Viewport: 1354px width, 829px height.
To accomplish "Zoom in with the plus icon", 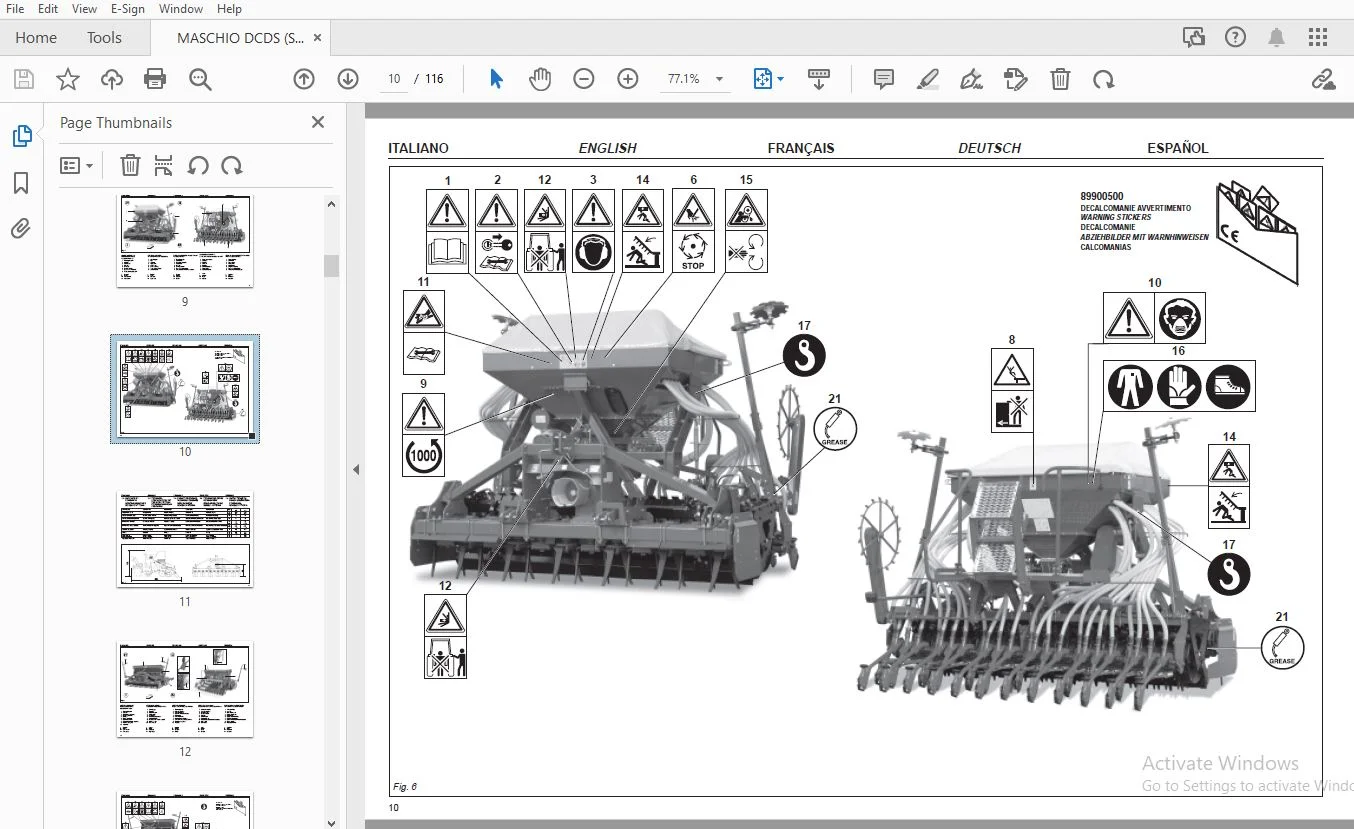I will click(628, 79).
